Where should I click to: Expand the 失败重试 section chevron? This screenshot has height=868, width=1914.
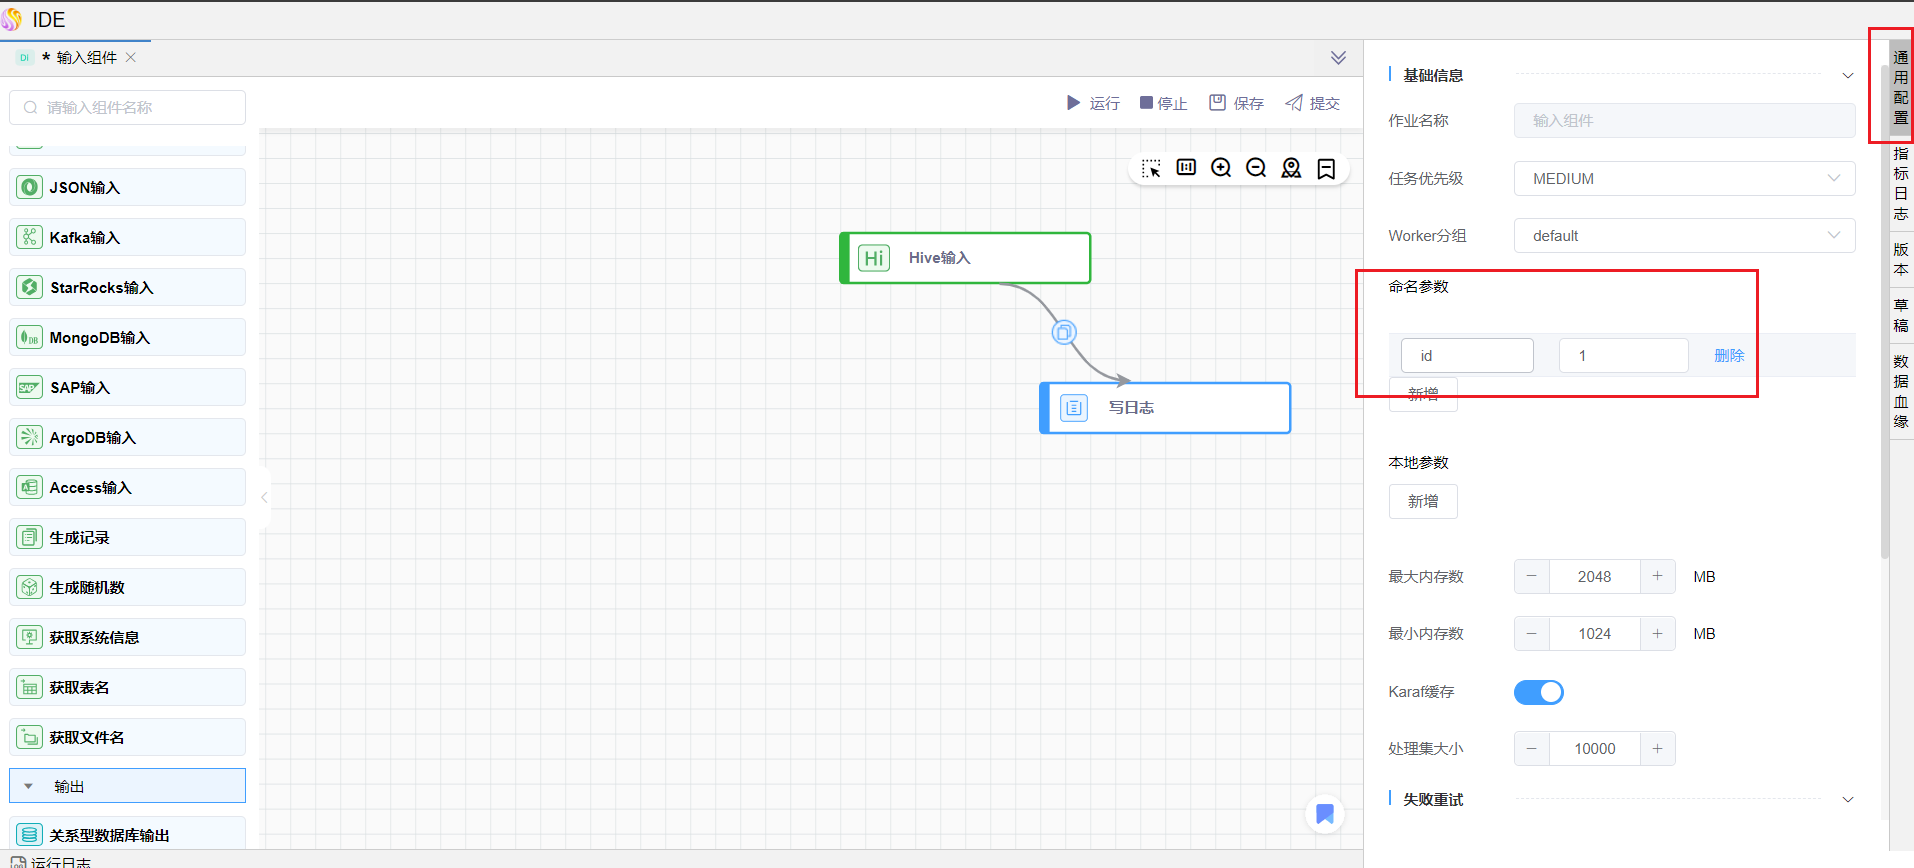pyautogui.click(x=1847, y=800)
